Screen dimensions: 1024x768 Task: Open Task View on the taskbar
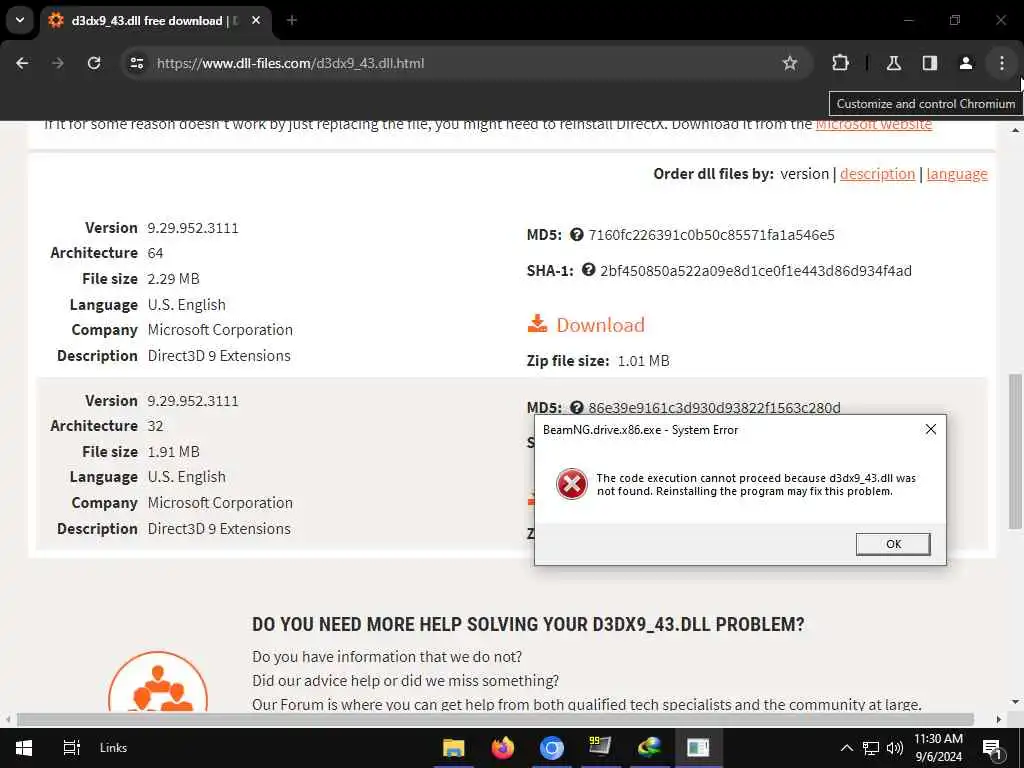[71, 748]
